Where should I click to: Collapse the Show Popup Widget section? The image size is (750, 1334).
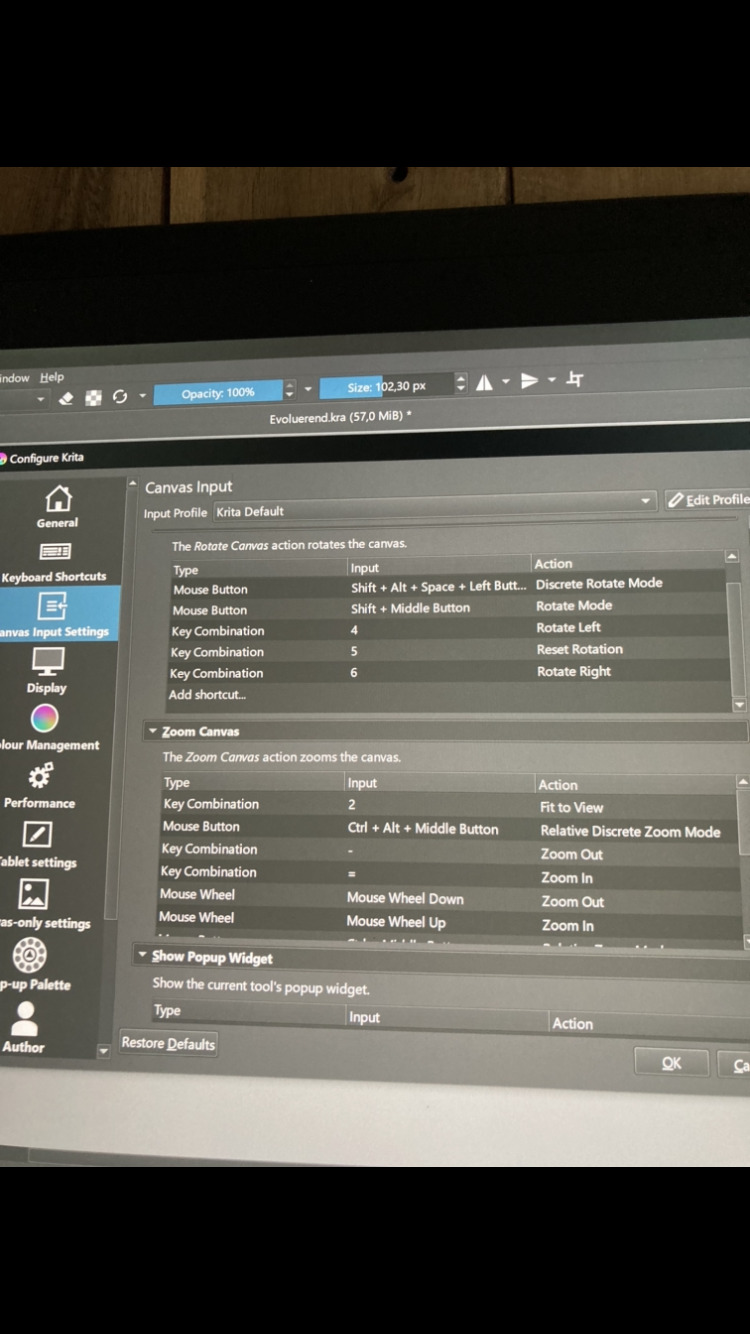143,956
